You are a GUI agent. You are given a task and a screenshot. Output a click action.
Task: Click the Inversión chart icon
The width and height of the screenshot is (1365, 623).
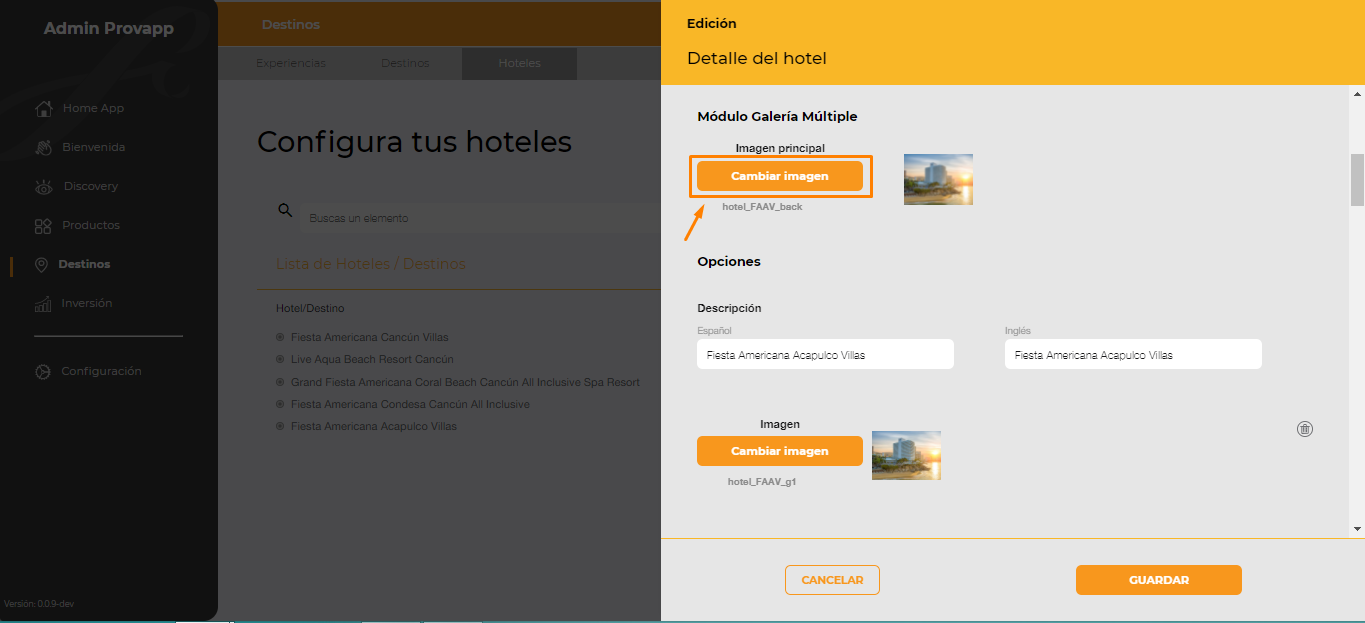click(43, 303)
